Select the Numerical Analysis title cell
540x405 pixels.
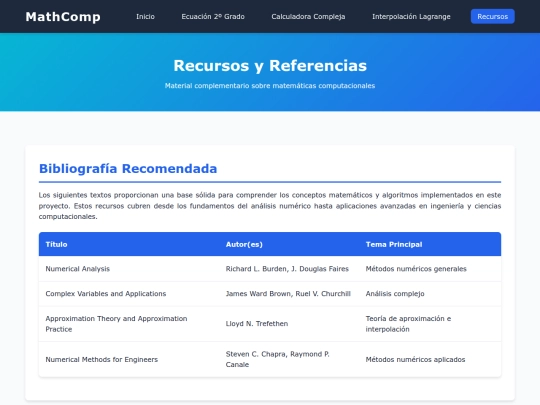pyautogui.click(x=129, y=269)
